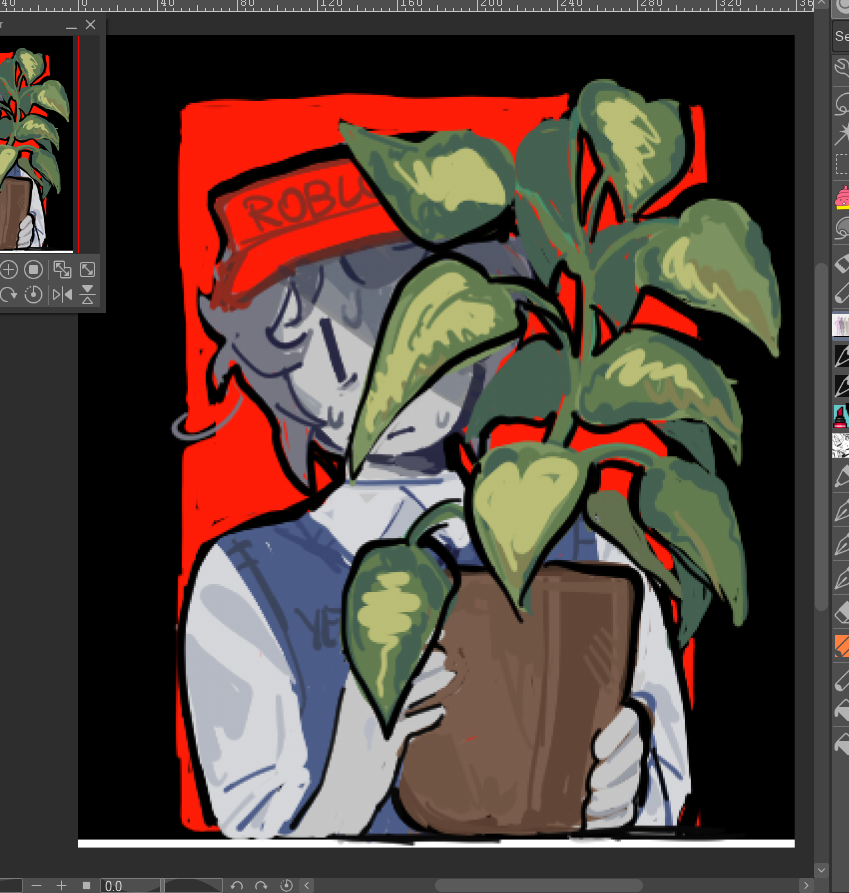
Task: Click the left arrow of horizontal scrollbar
Action: 307,886
